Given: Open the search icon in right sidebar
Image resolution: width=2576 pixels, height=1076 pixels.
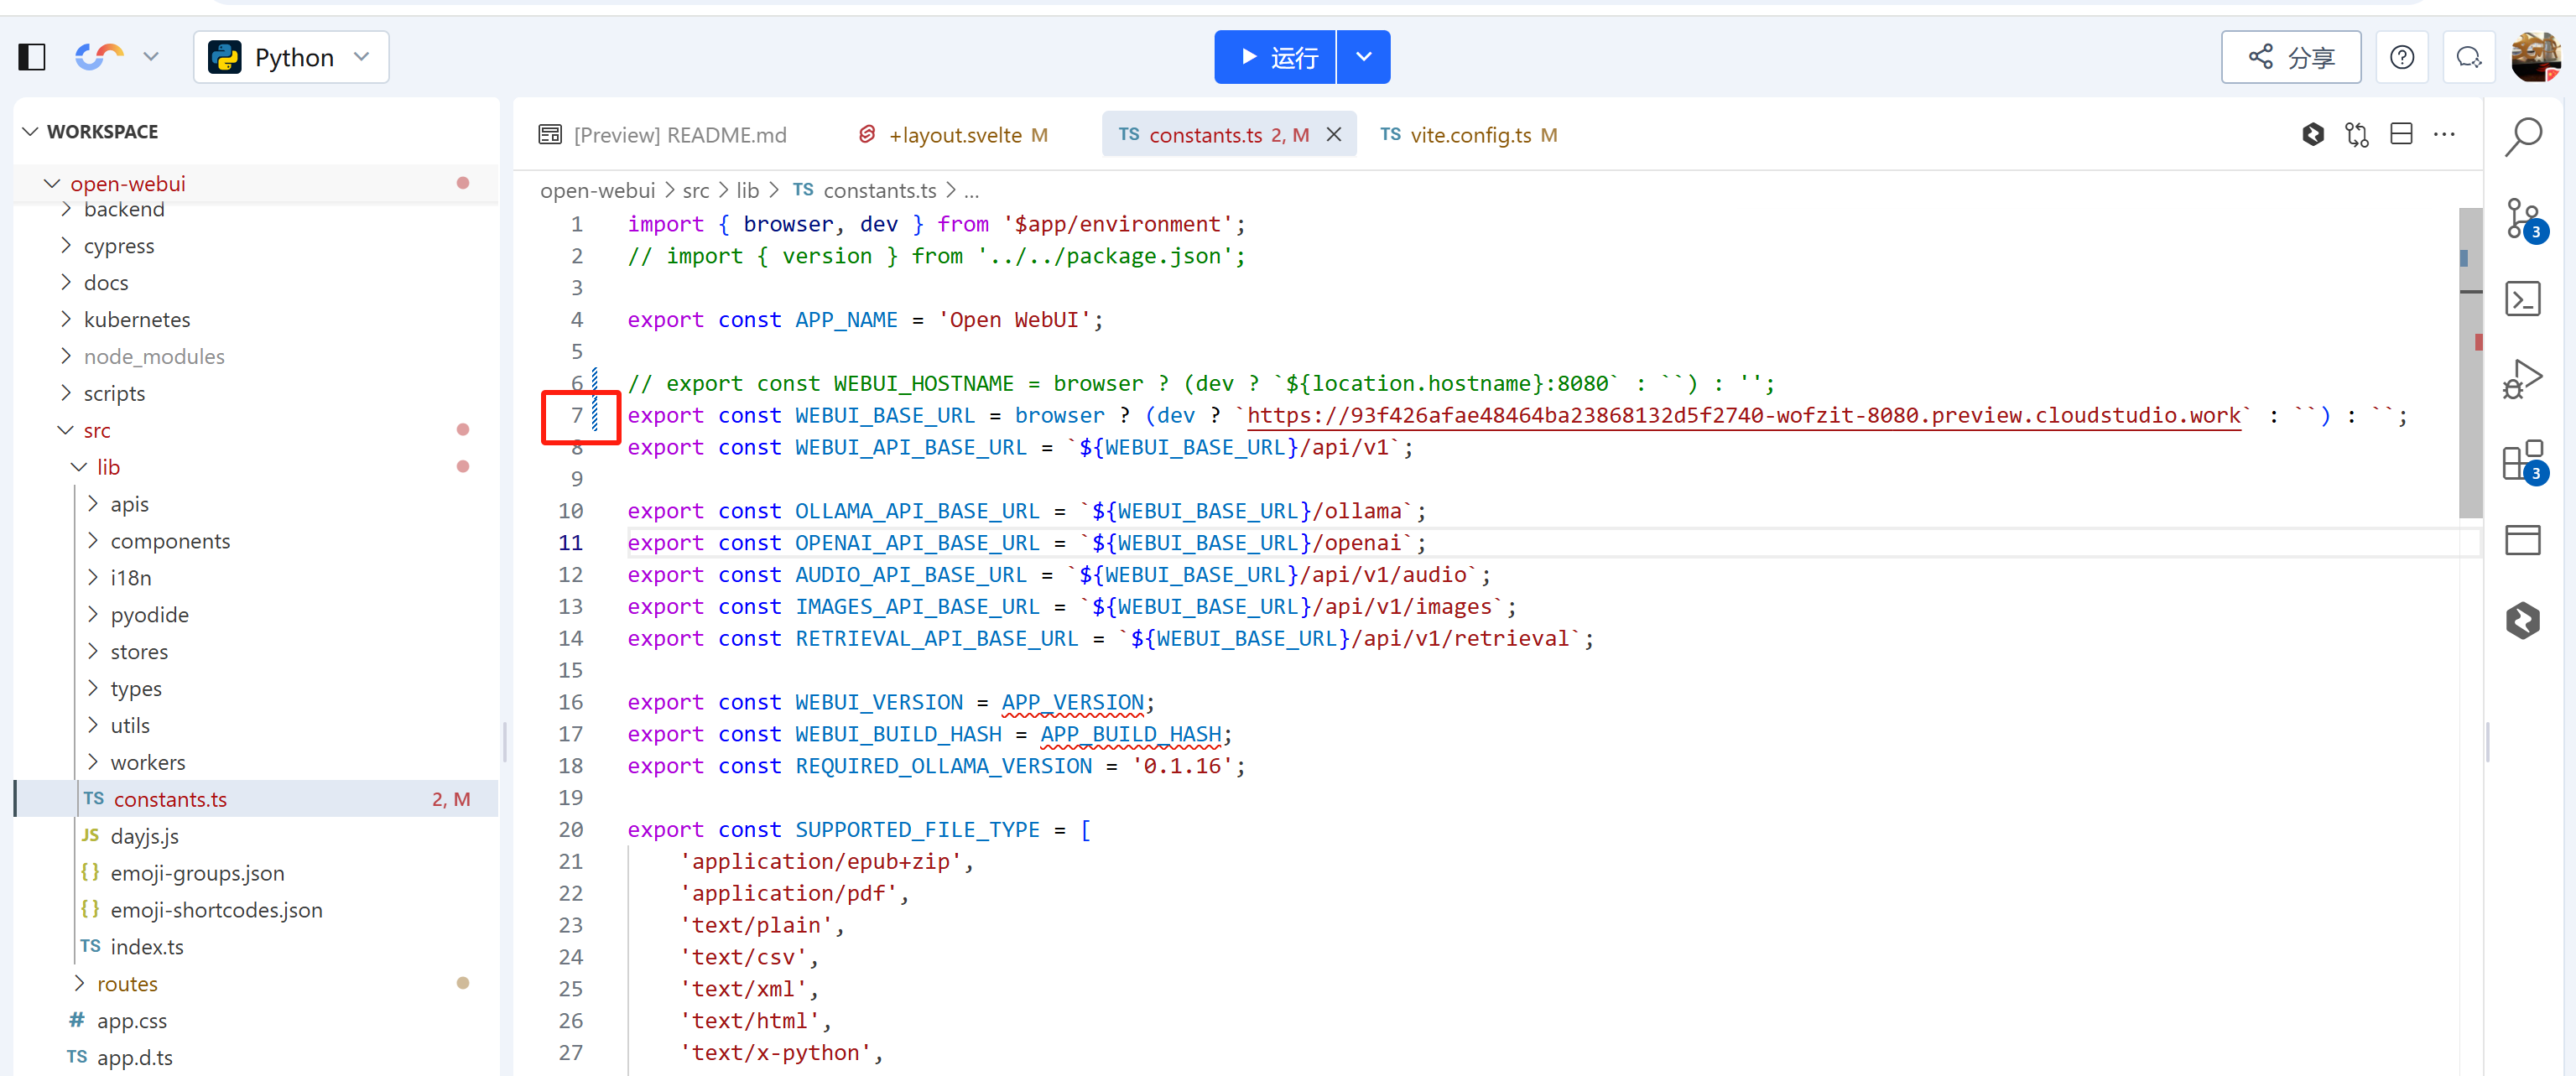Looking at the screenshot, I should click(x=2523, y=137).
